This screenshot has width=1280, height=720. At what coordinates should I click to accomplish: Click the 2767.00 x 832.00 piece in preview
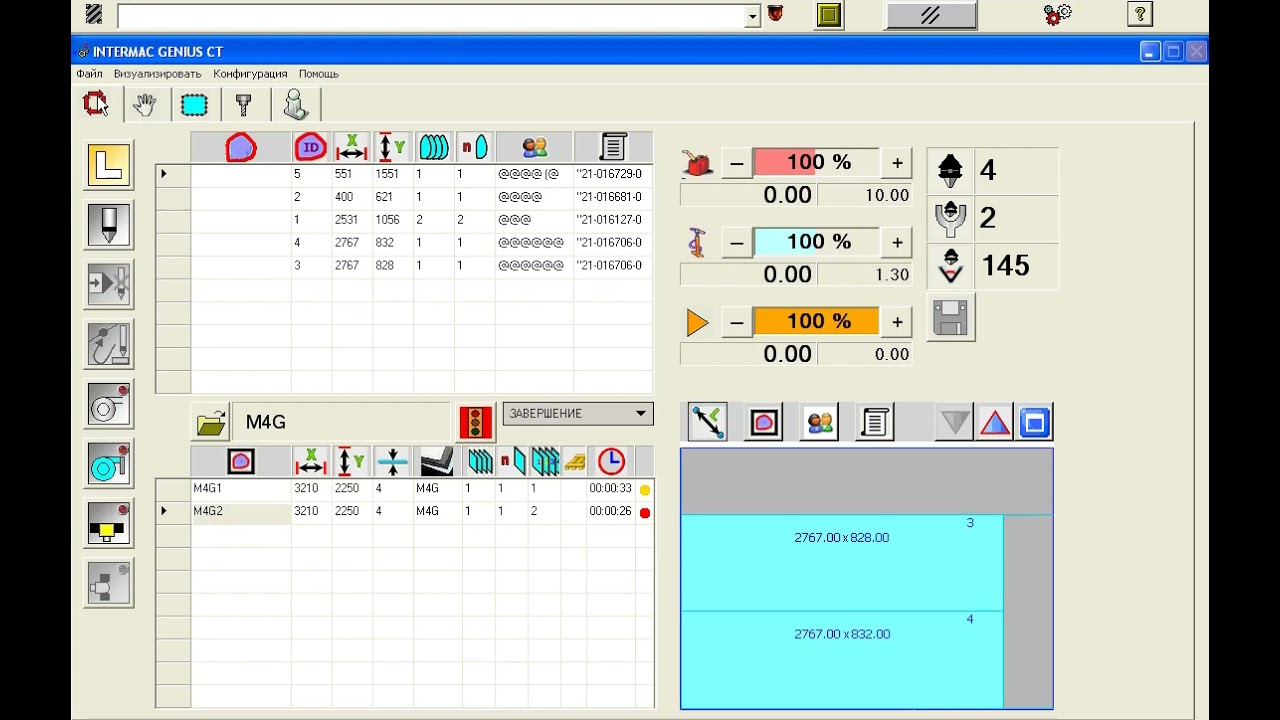842,659
